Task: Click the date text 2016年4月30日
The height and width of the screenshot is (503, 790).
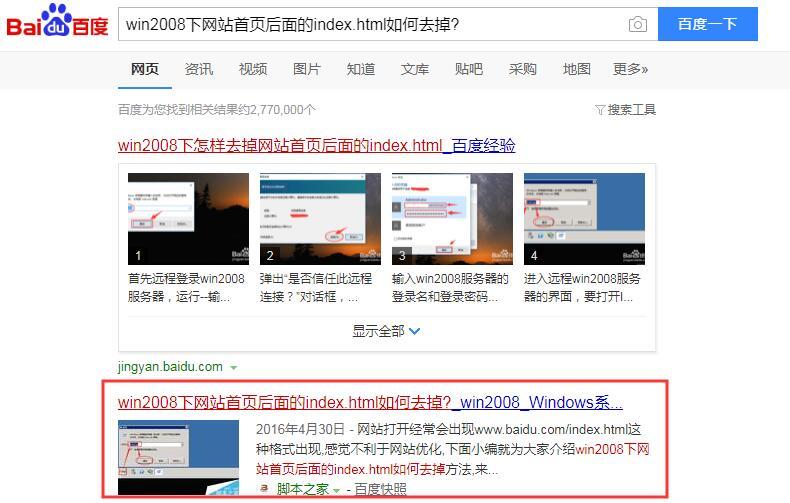Action: click(x=300, y=429)
